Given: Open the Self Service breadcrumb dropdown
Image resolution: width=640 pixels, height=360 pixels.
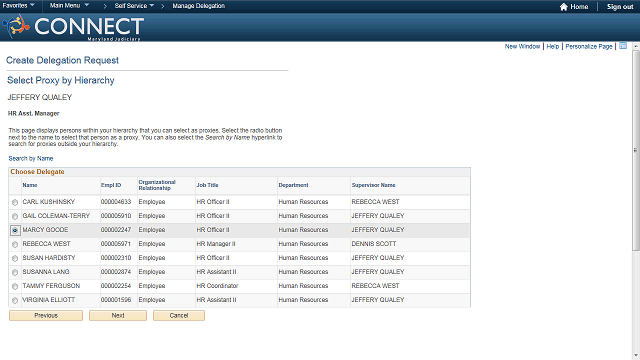Looking at the screenshot, I should pyautogui.click(x=134, y=6).
